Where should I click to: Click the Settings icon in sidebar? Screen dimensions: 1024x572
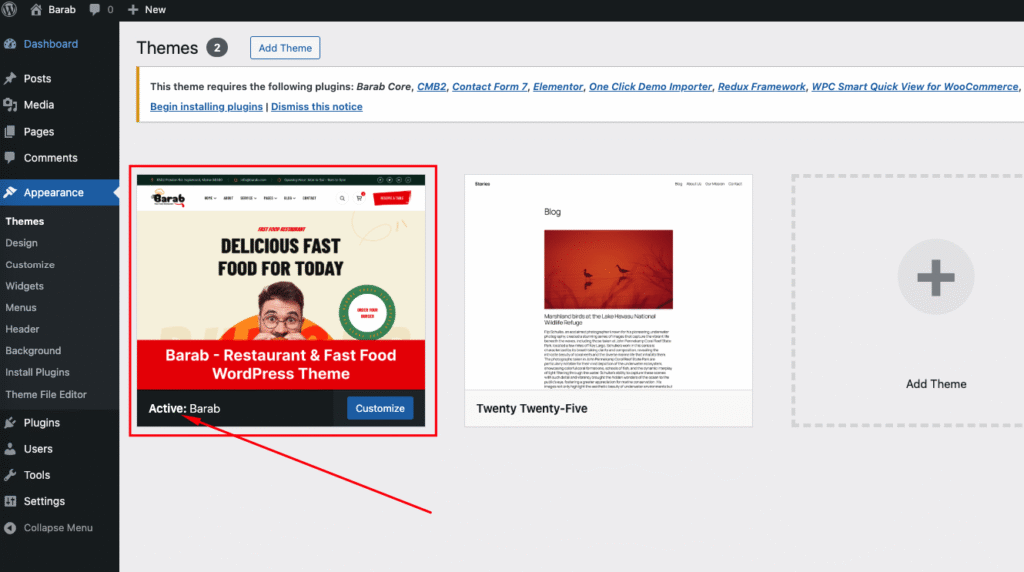(10, 501)
